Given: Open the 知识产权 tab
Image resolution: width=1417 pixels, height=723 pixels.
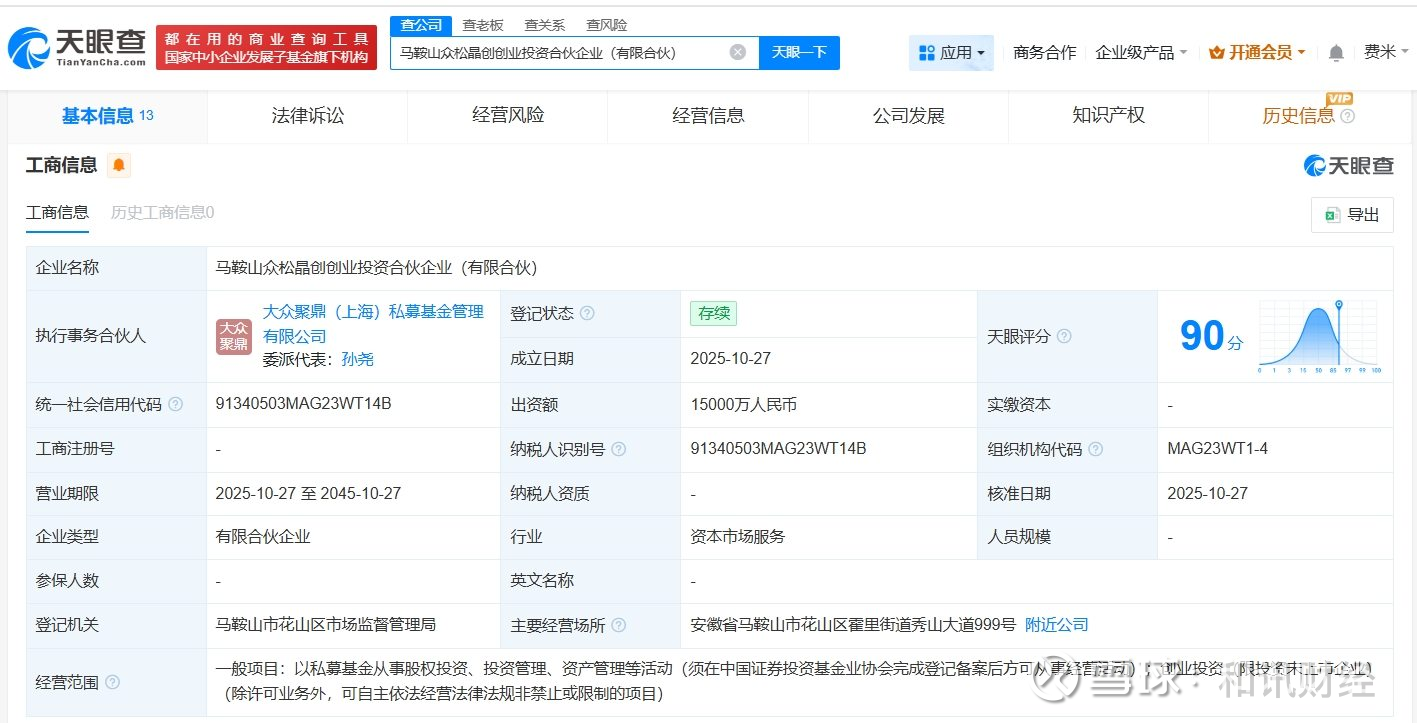Looking at the screenshot, I should coord(1107,116).
